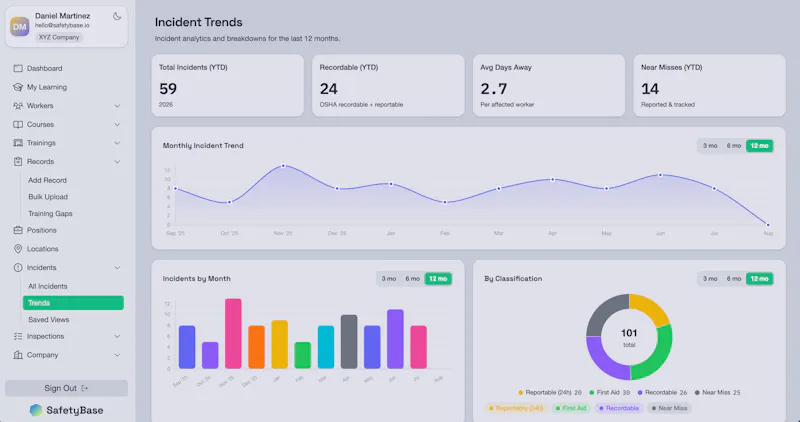Click the DM profile avatar
800x422 pixels.
[20, 27]
